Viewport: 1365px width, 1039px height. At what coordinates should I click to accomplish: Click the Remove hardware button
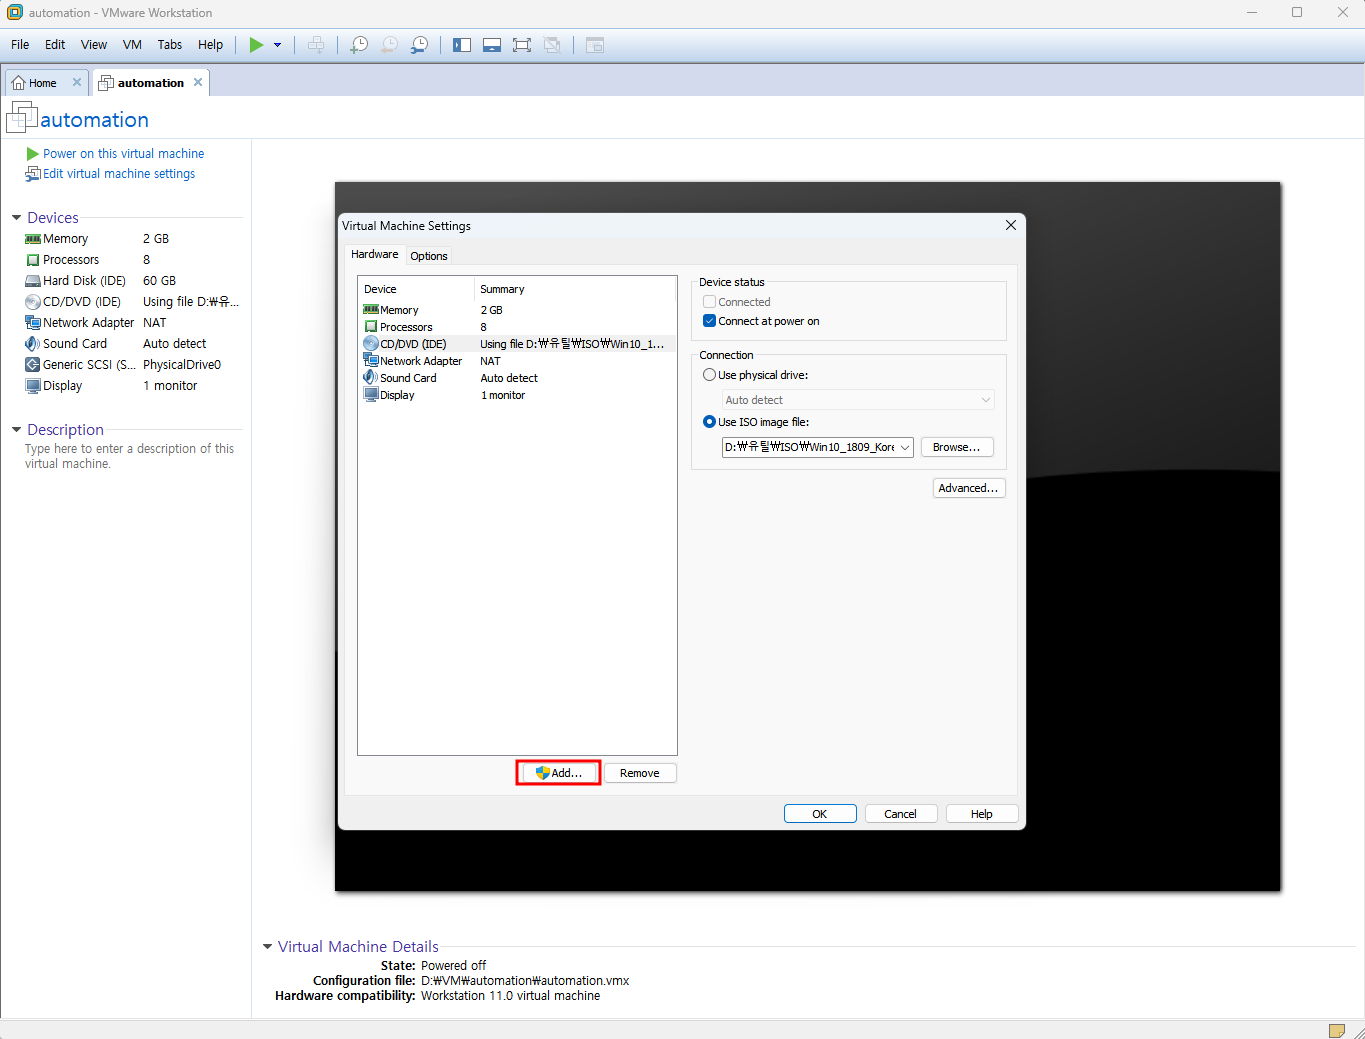pos(640,773)
